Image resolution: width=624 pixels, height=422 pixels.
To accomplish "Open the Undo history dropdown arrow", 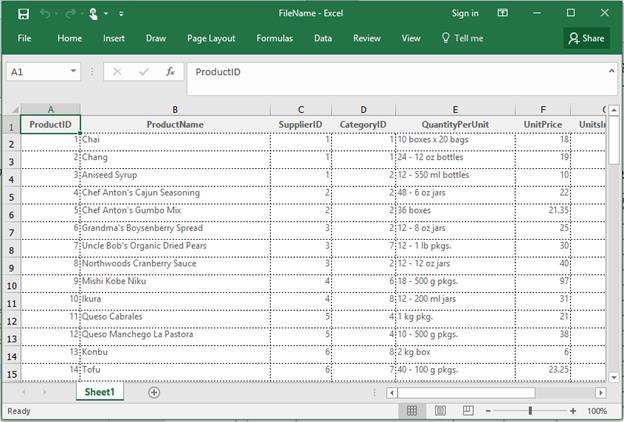I will 56,14.
